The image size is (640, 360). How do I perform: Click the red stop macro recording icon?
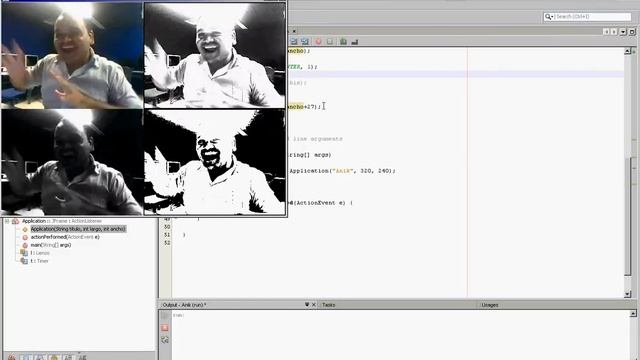pyautogui.click(x=318, y=42)
